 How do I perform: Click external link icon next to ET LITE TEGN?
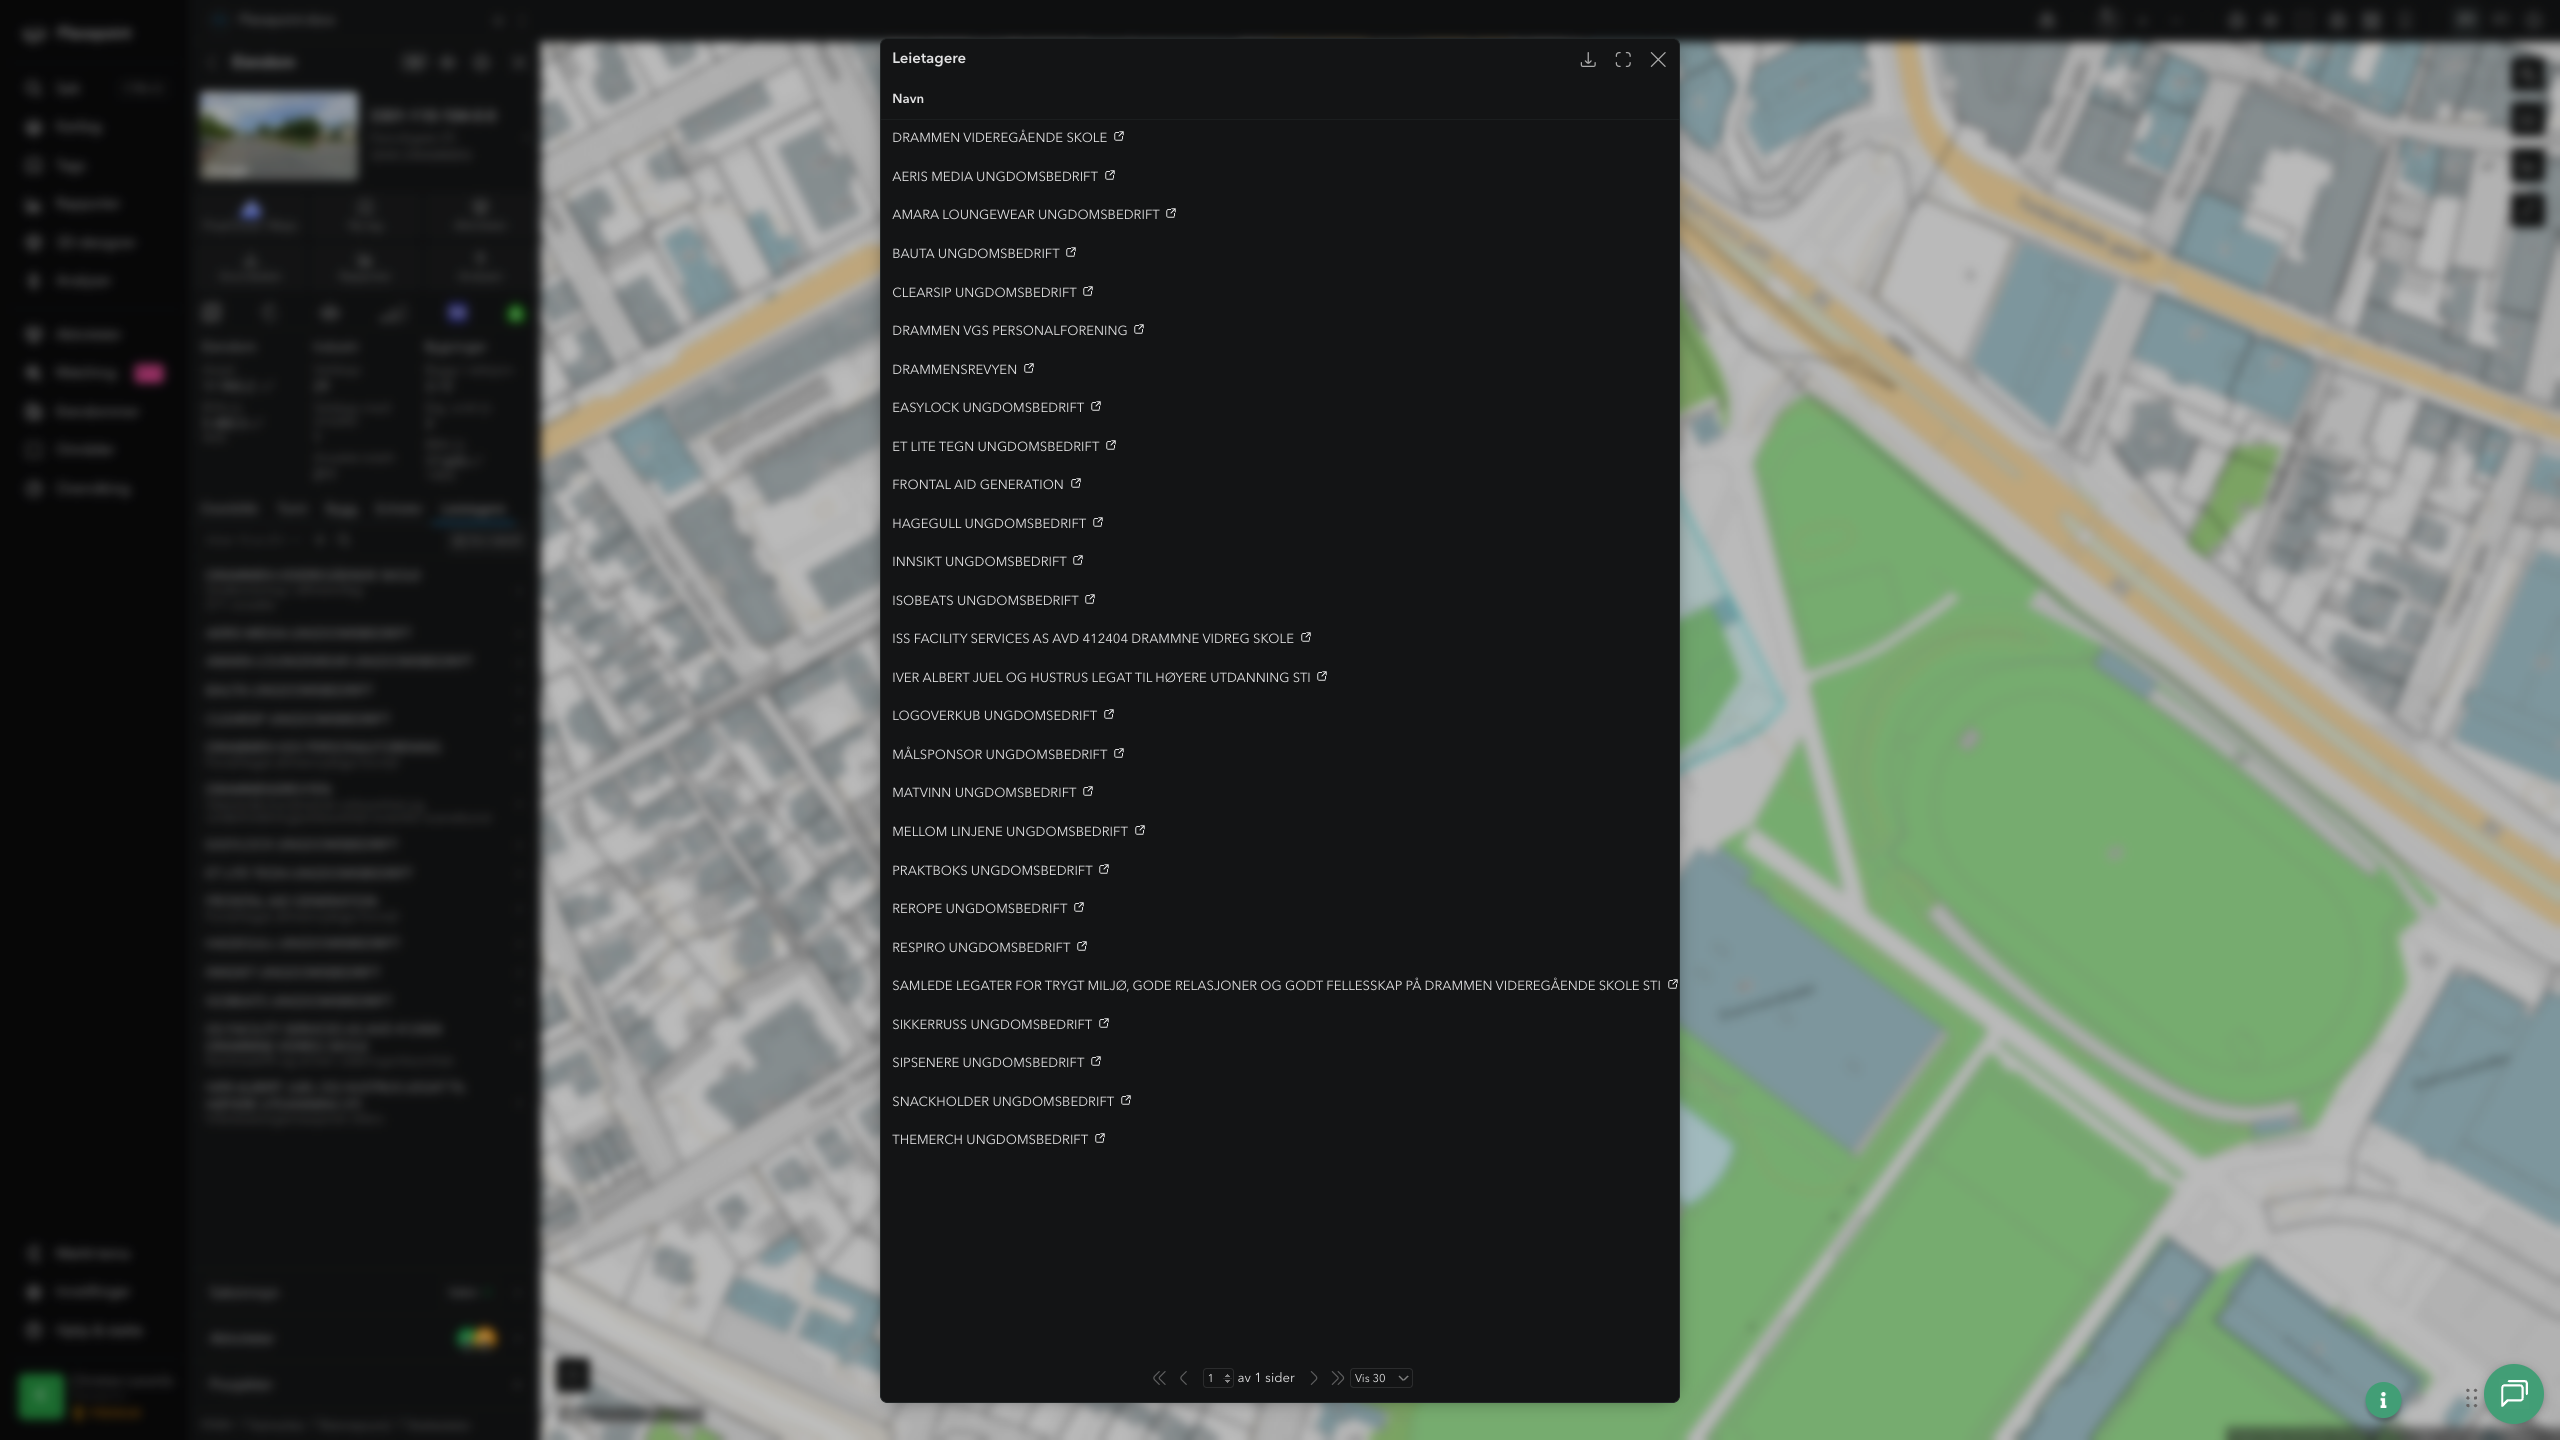click(x=1111, y=445)
